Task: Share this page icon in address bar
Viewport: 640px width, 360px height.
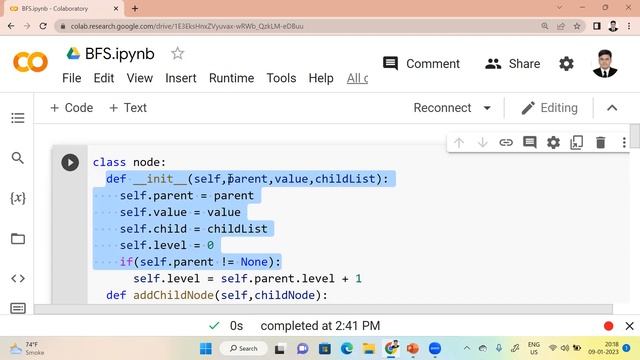Action: [x=561, y=26]
